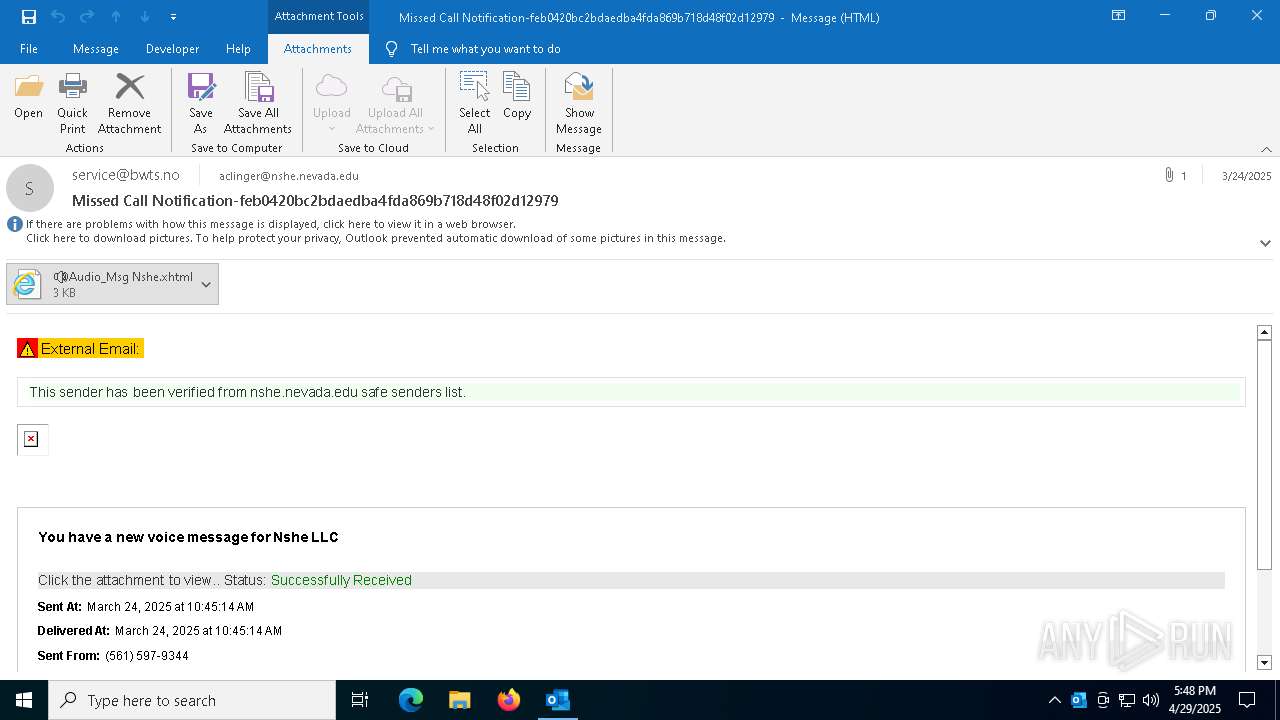
Task: Click Save All Attachments
Action: [258, 103]
